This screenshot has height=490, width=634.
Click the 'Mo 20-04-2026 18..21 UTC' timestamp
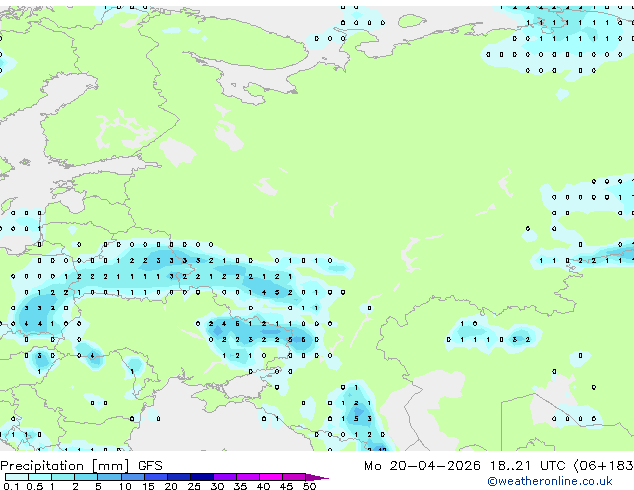click(x=465, y=466)
